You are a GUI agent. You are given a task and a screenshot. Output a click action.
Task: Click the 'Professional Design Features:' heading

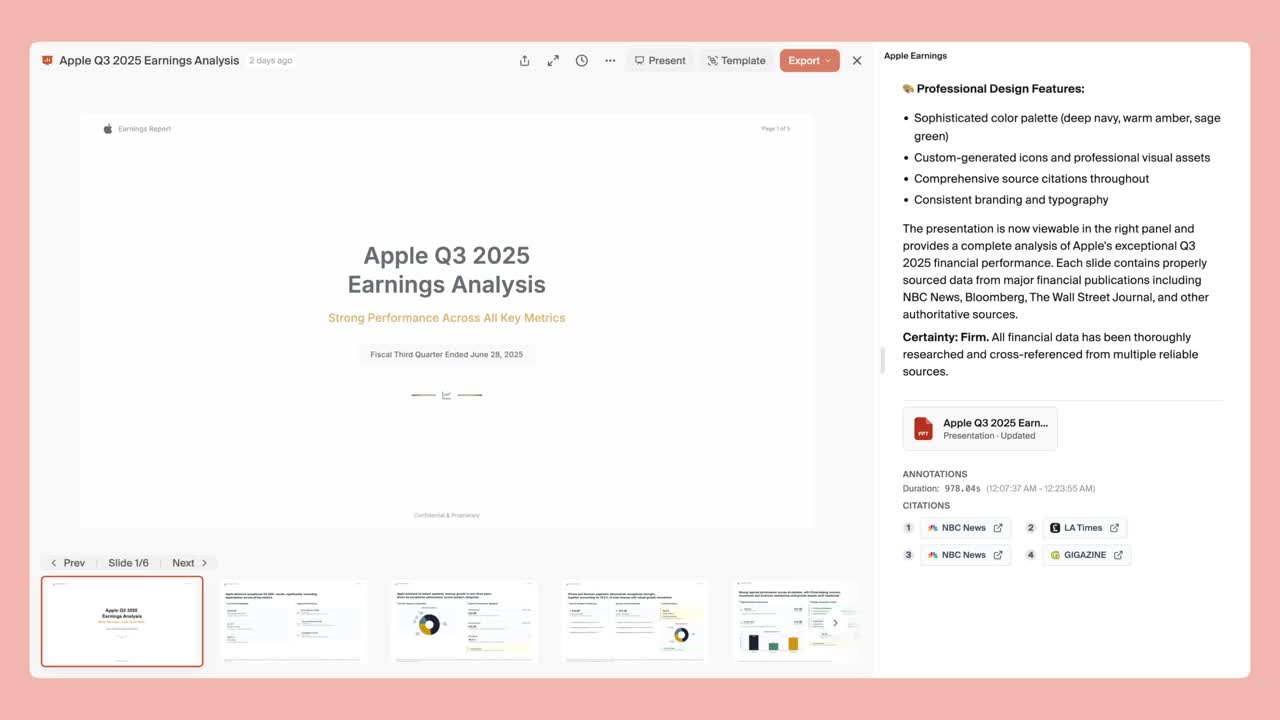[1000, 89]
